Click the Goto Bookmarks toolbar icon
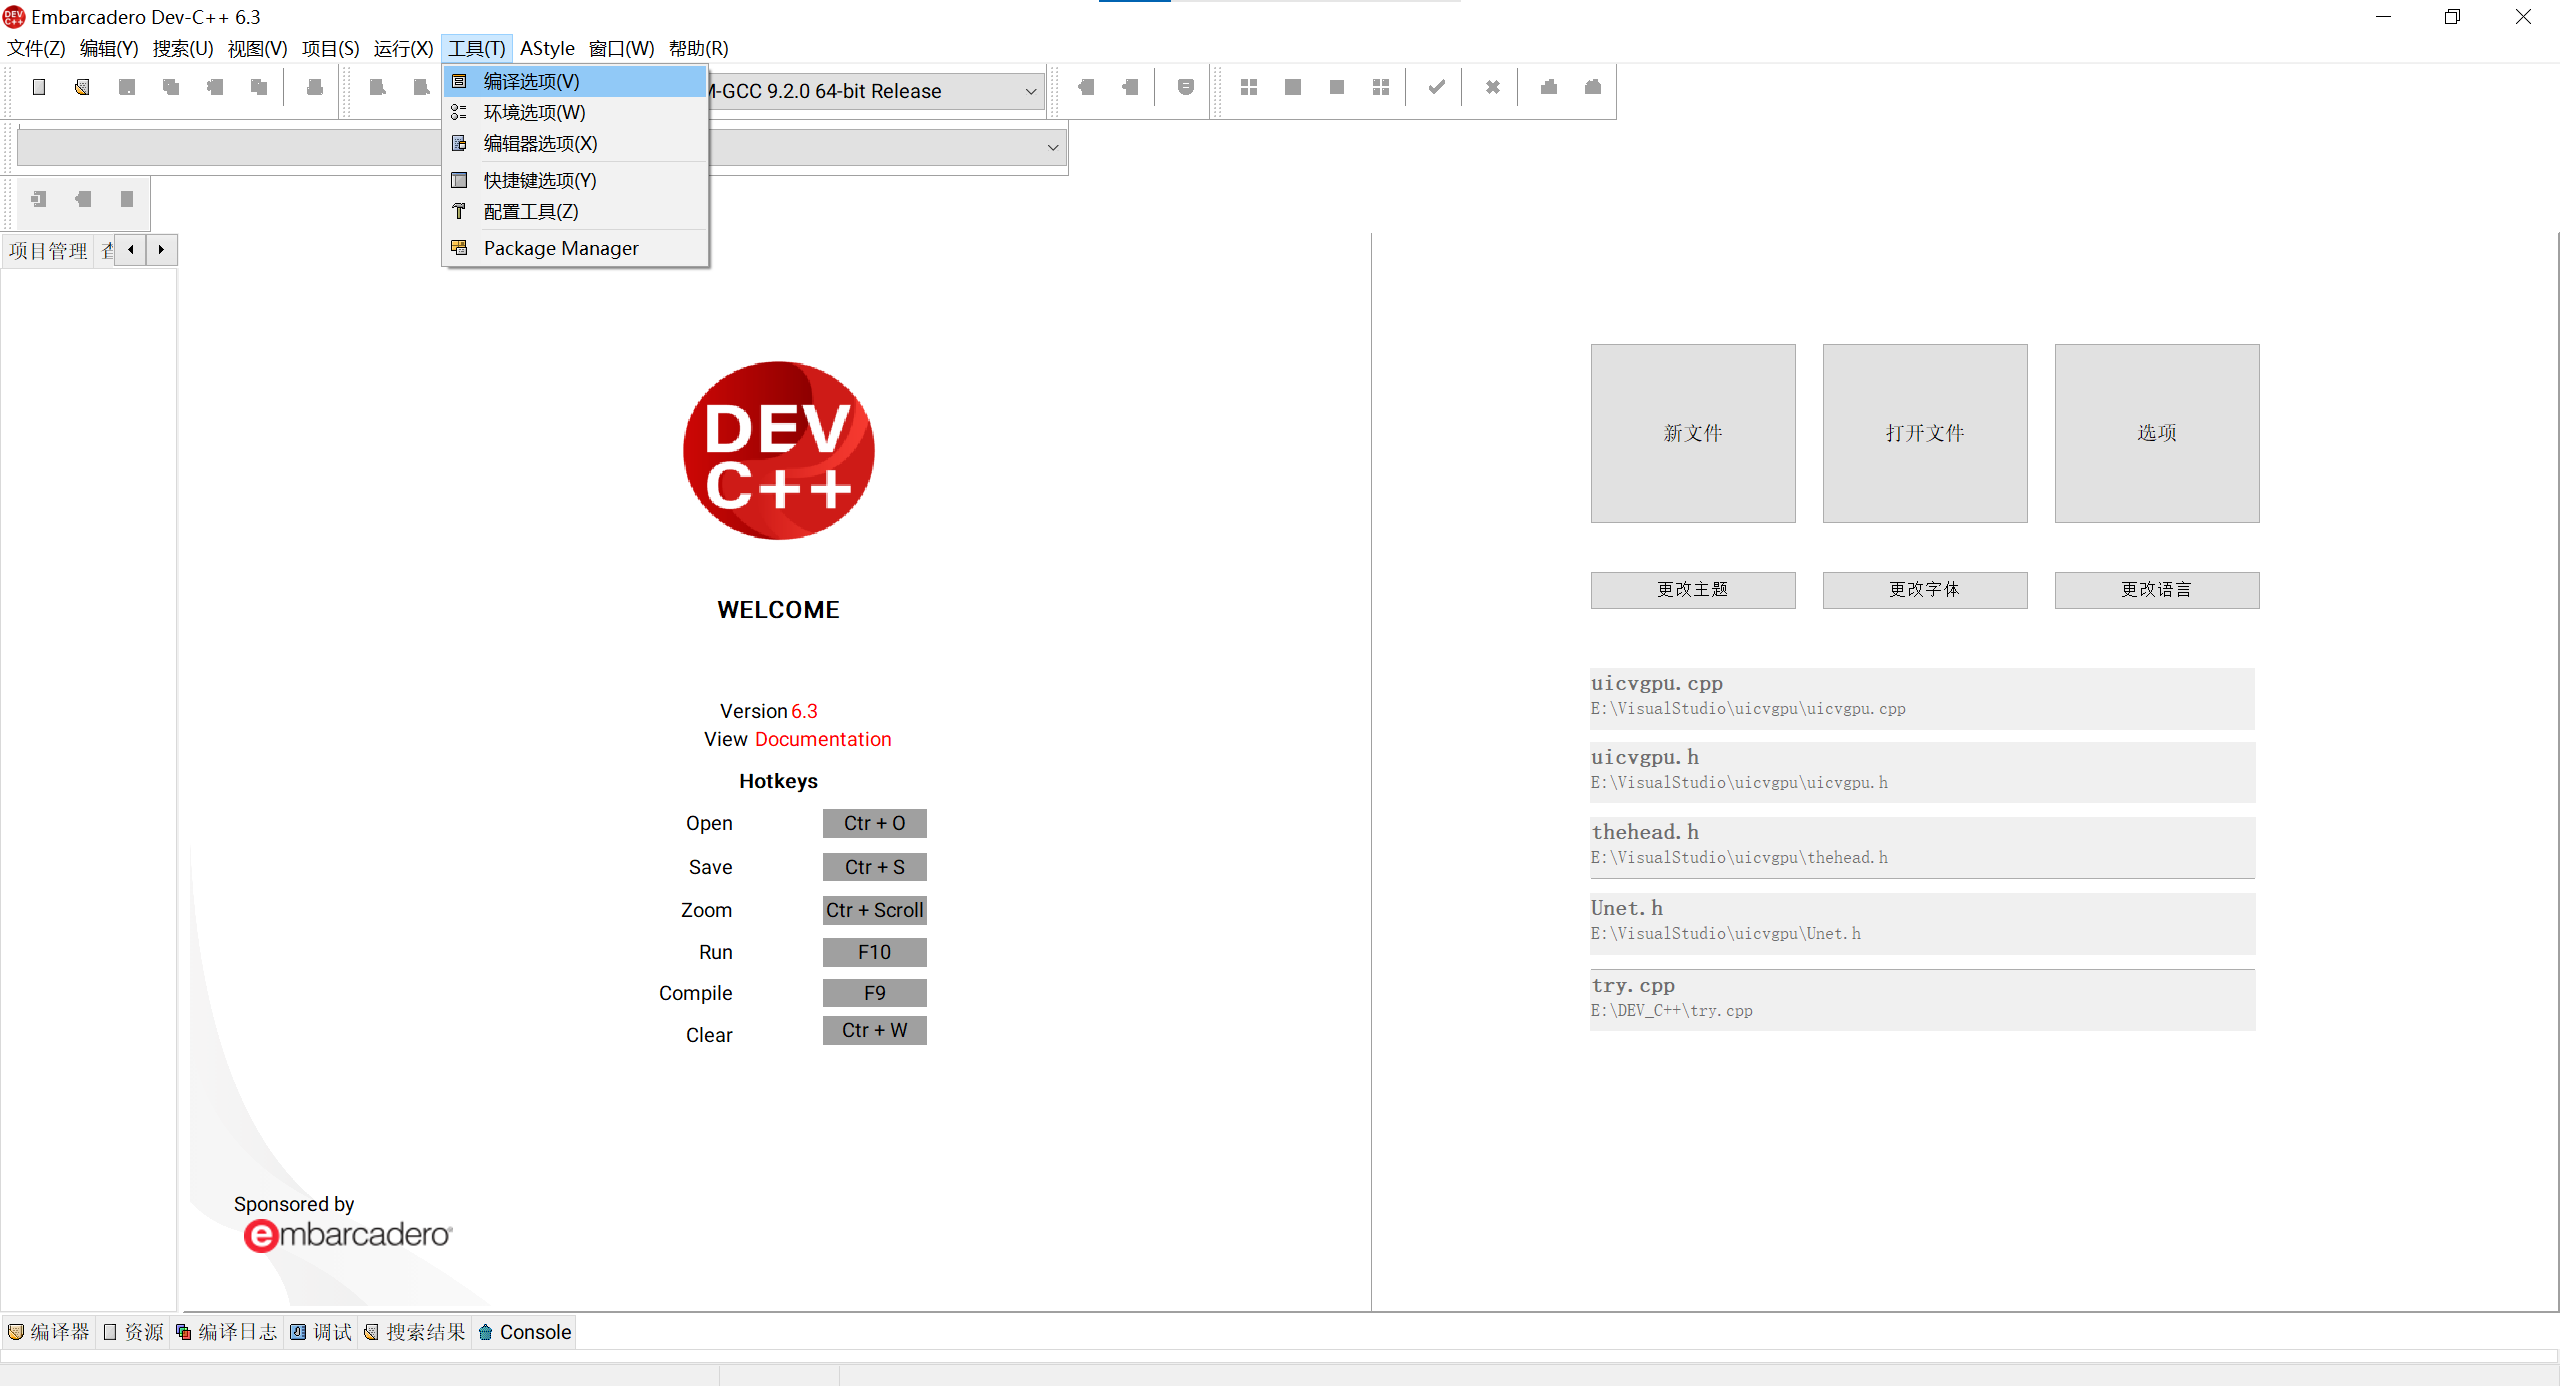Screen dimensions: 2560x1386 (x=127, y=199)
